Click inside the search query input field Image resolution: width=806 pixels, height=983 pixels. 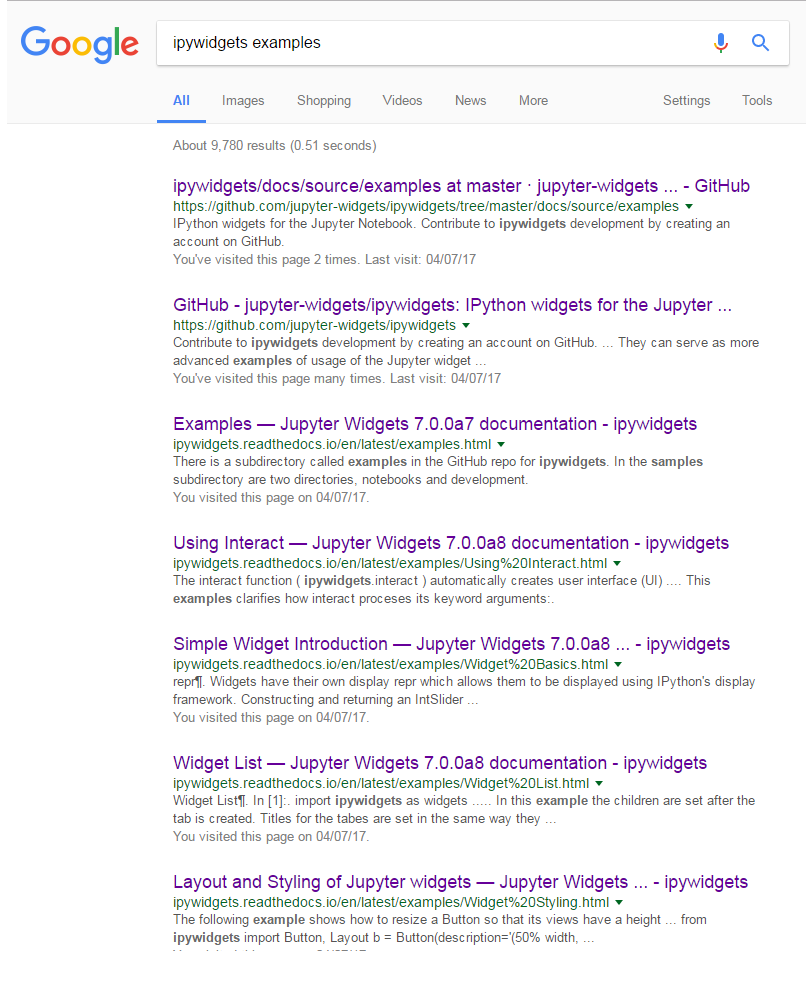(x=400, y=43)
